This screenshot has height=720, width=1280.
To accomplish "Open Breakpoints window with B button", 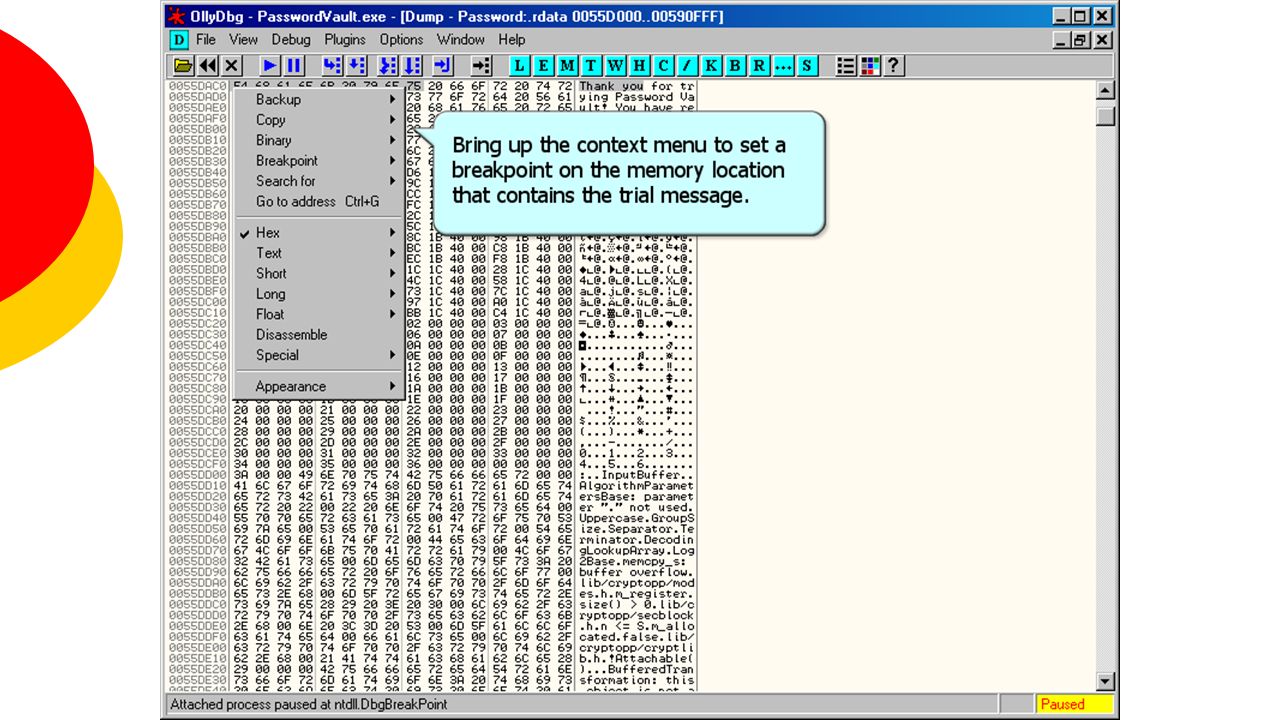I will [x=735, y=66].
